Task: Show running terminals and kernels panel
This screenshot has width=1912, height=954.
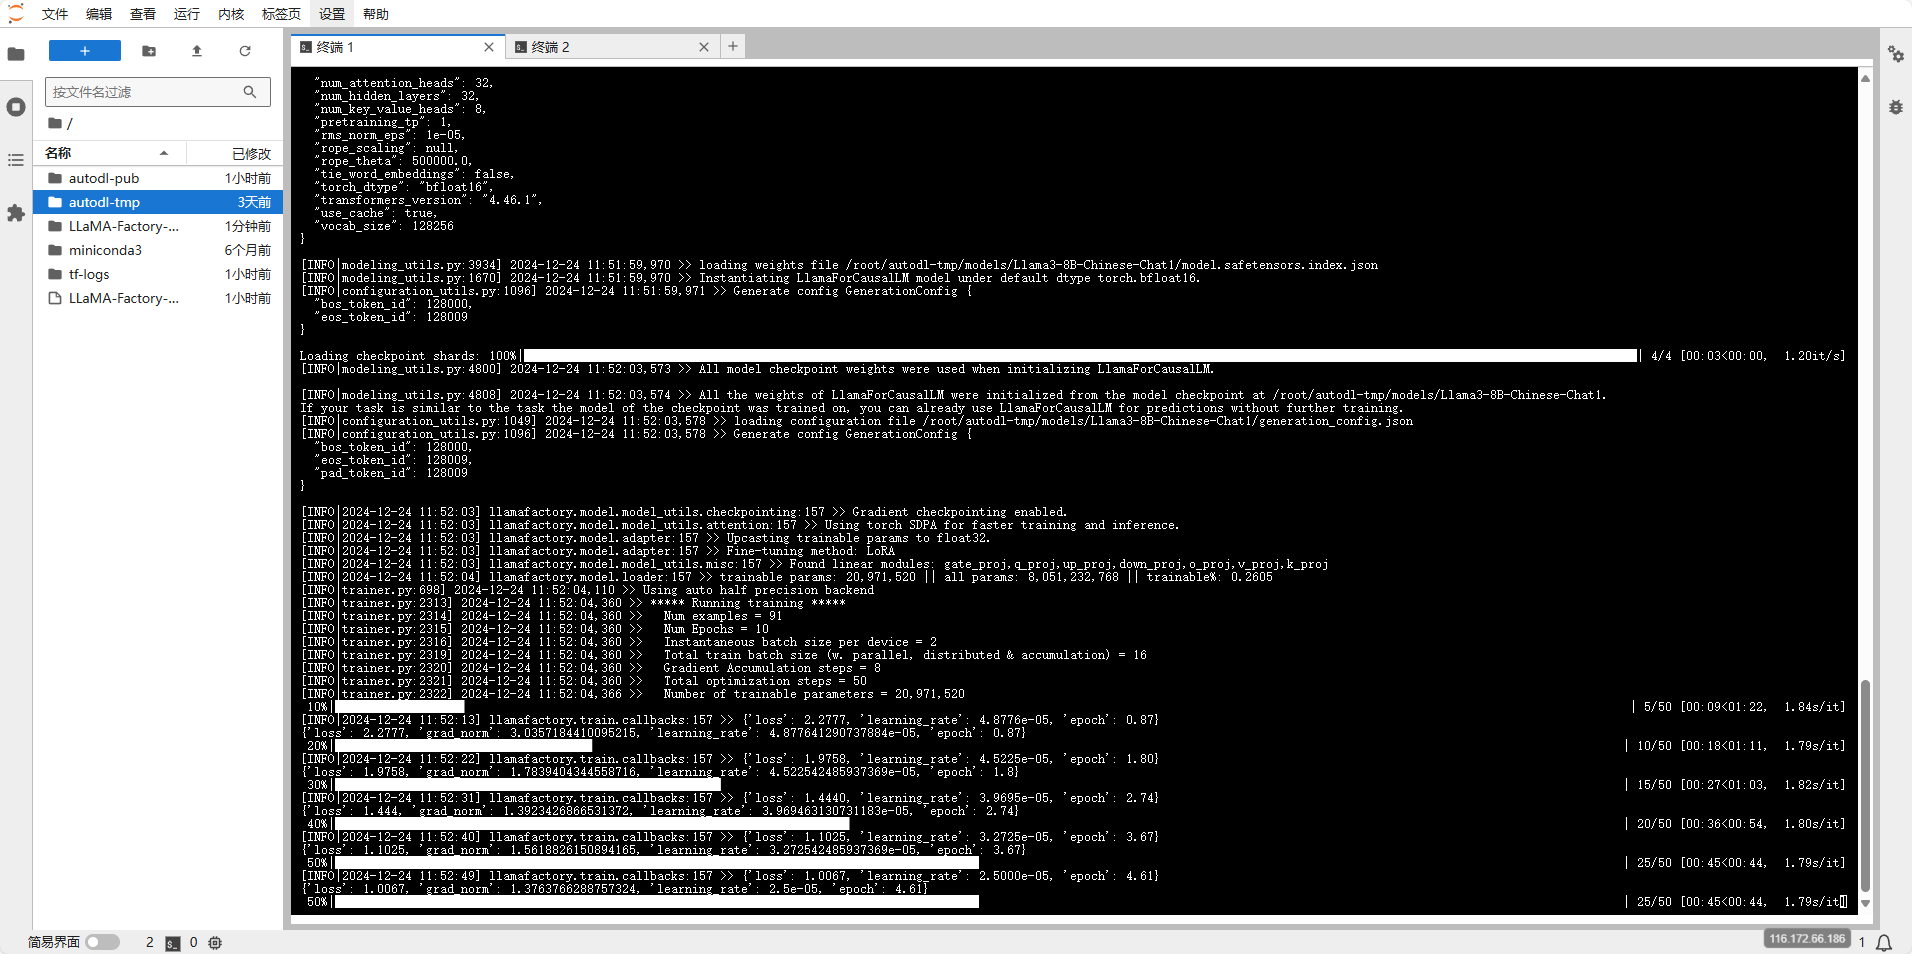Action: [16, 107]
